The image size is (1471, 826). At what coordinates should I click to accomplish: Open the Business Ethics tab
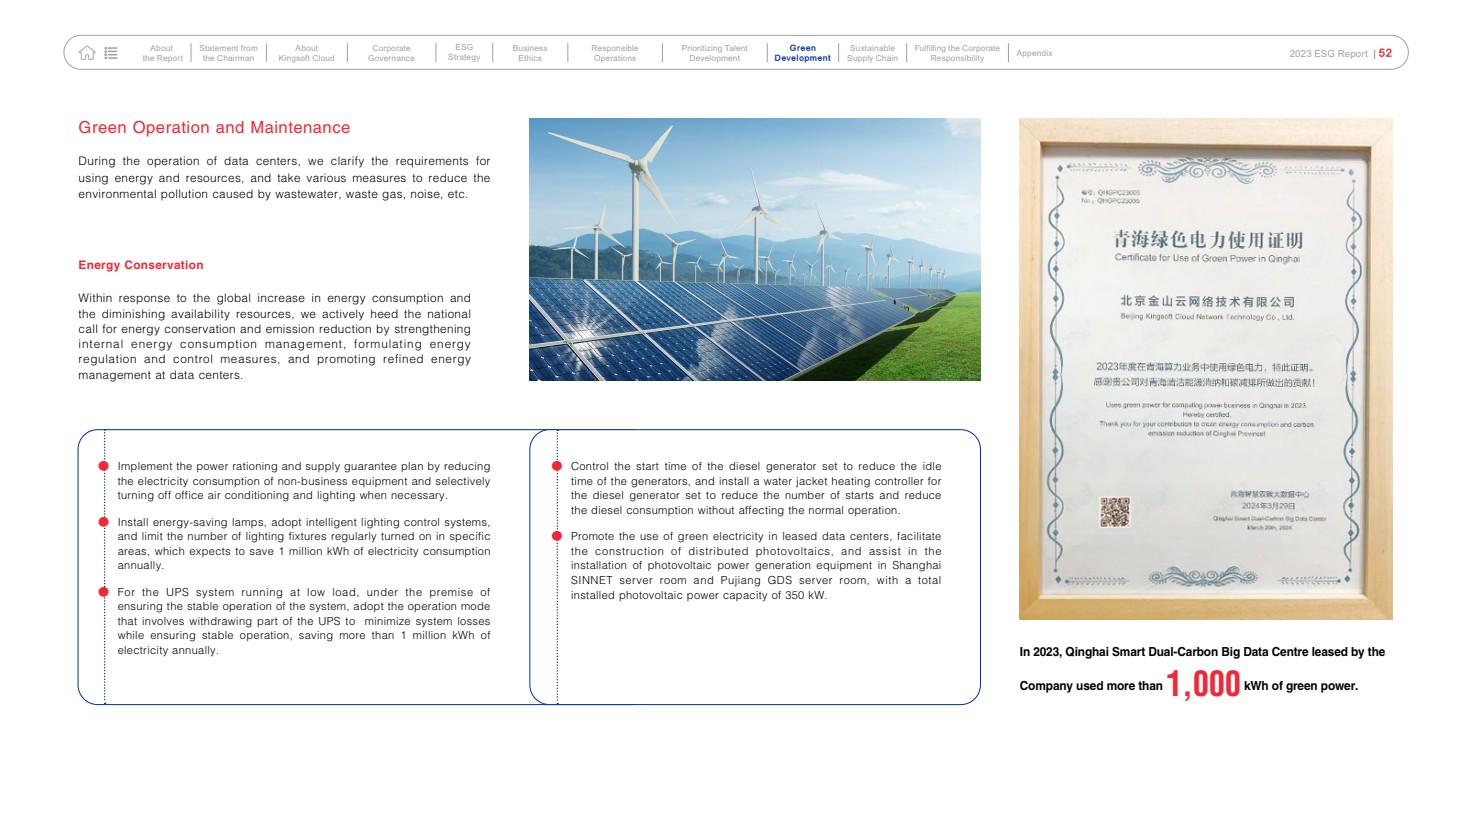tap(529, 53)
